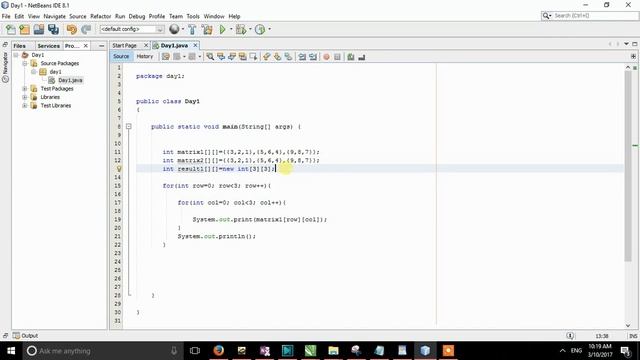The height and width of the screenshot is (360, 640).
Task: Select Day1.java in project tree
Action: pos(70,80)
